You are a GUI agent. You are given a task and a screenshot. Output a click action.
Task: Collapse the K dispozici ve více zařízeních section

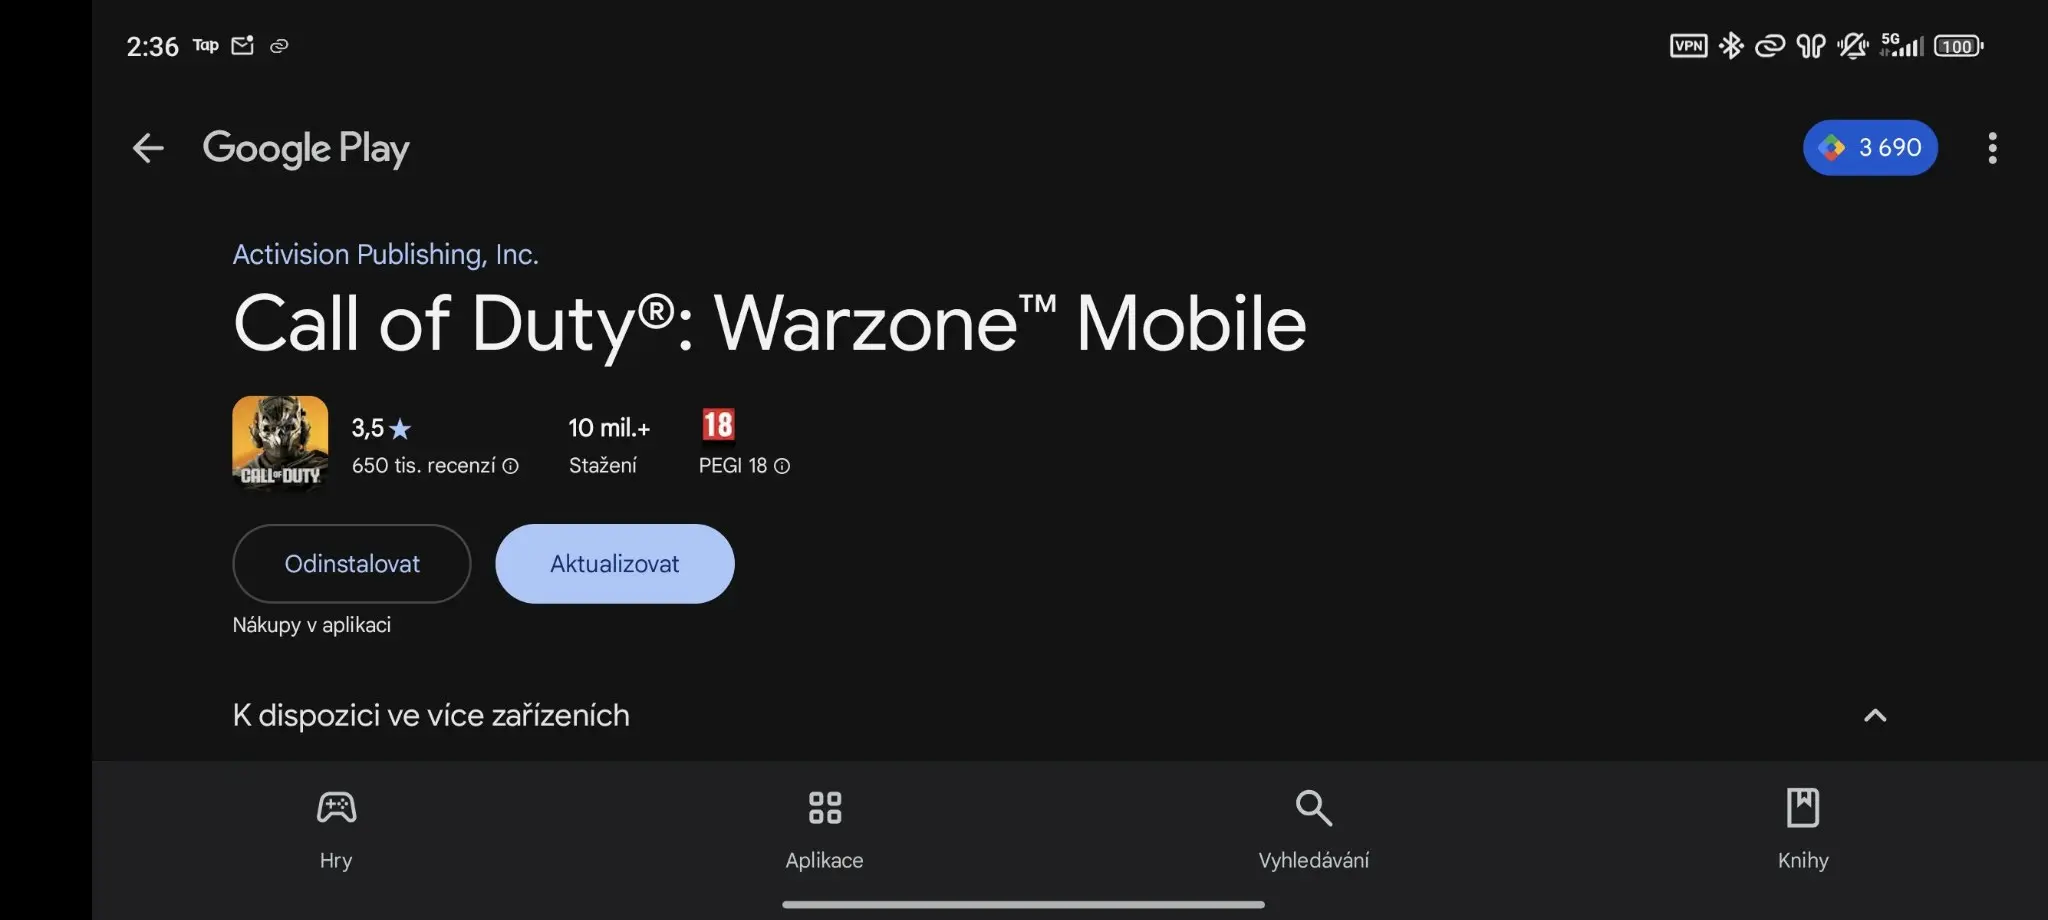pyautogui.click(x=1875, y=715)
